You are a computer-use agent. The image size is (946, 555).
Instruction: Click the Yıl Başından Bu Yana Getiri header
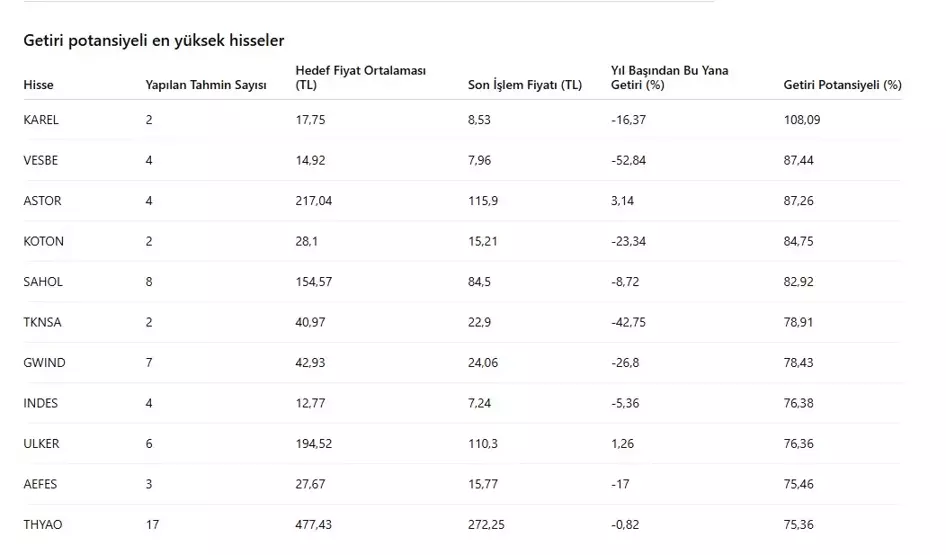(670, 77)
